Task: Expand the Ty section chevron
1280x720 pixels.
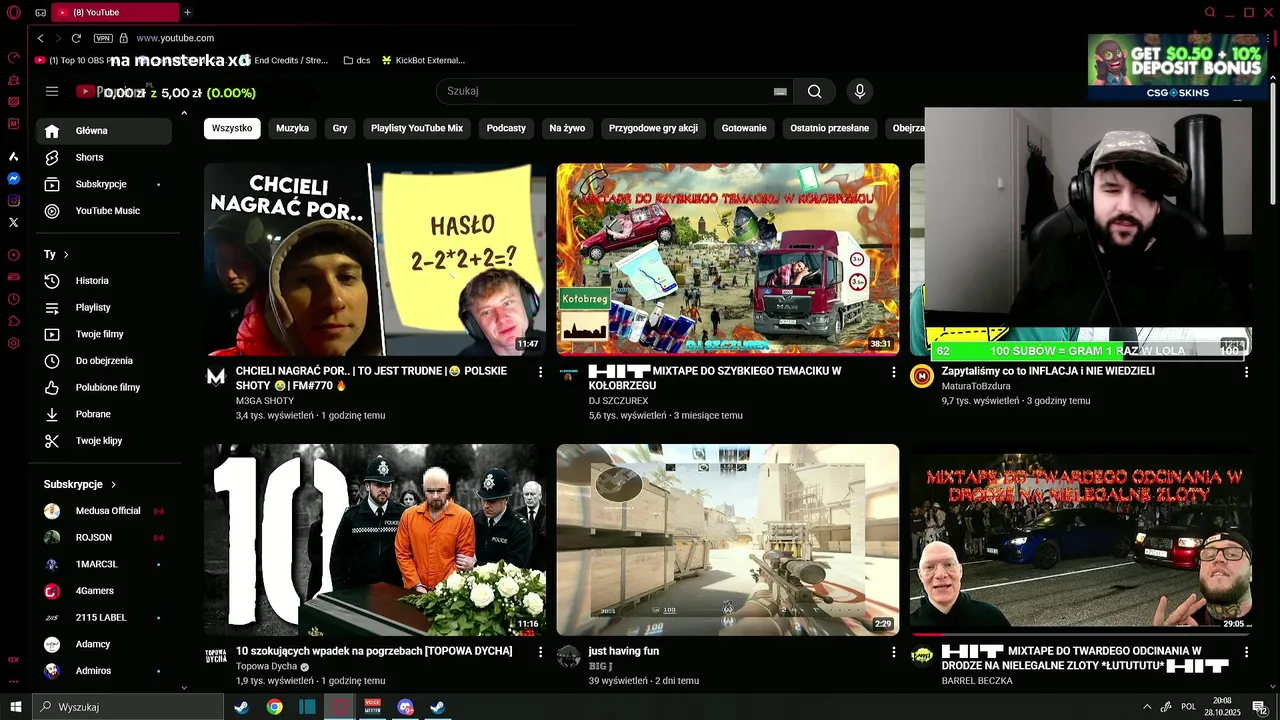Action: coord(66,255)
